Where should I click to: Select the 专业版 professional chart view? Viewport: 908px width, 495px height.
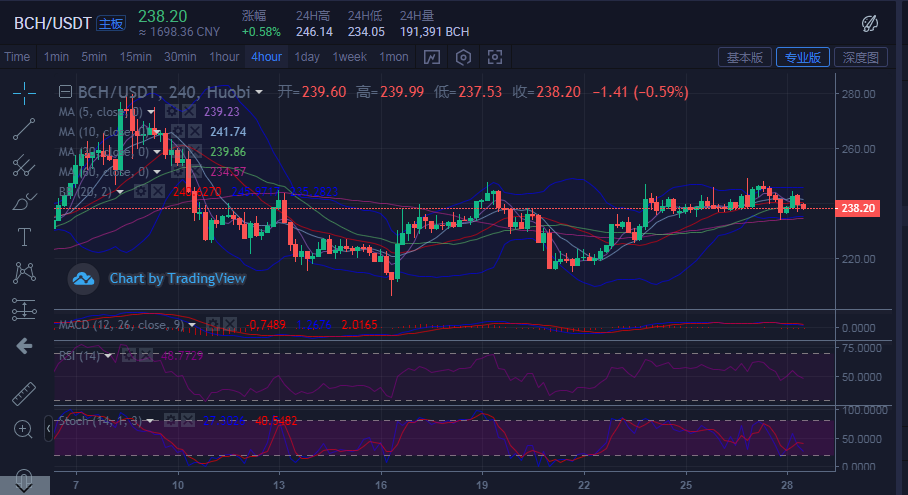pyautogui.click(x=803, y=57)
